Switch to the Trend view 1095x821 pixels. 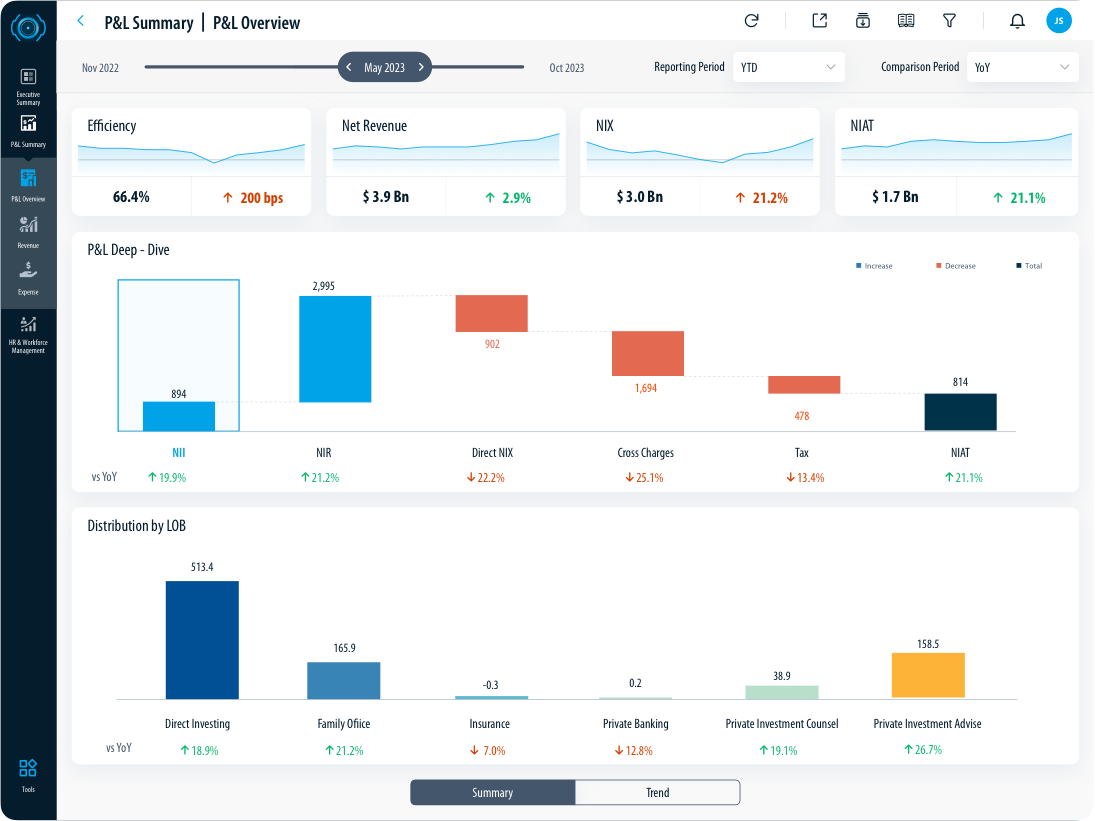pyautogui.click(x=657, y=793)
